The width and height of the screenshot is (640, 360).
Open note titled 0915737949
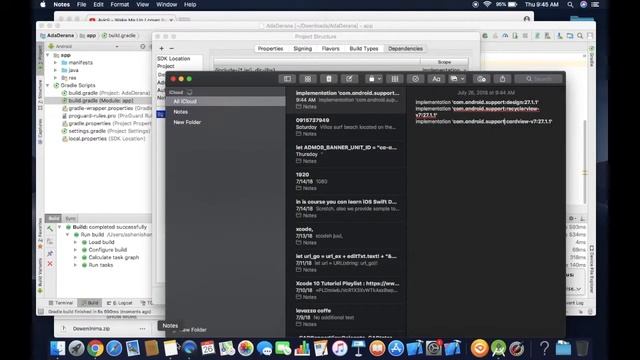click(x=346, y=127)
